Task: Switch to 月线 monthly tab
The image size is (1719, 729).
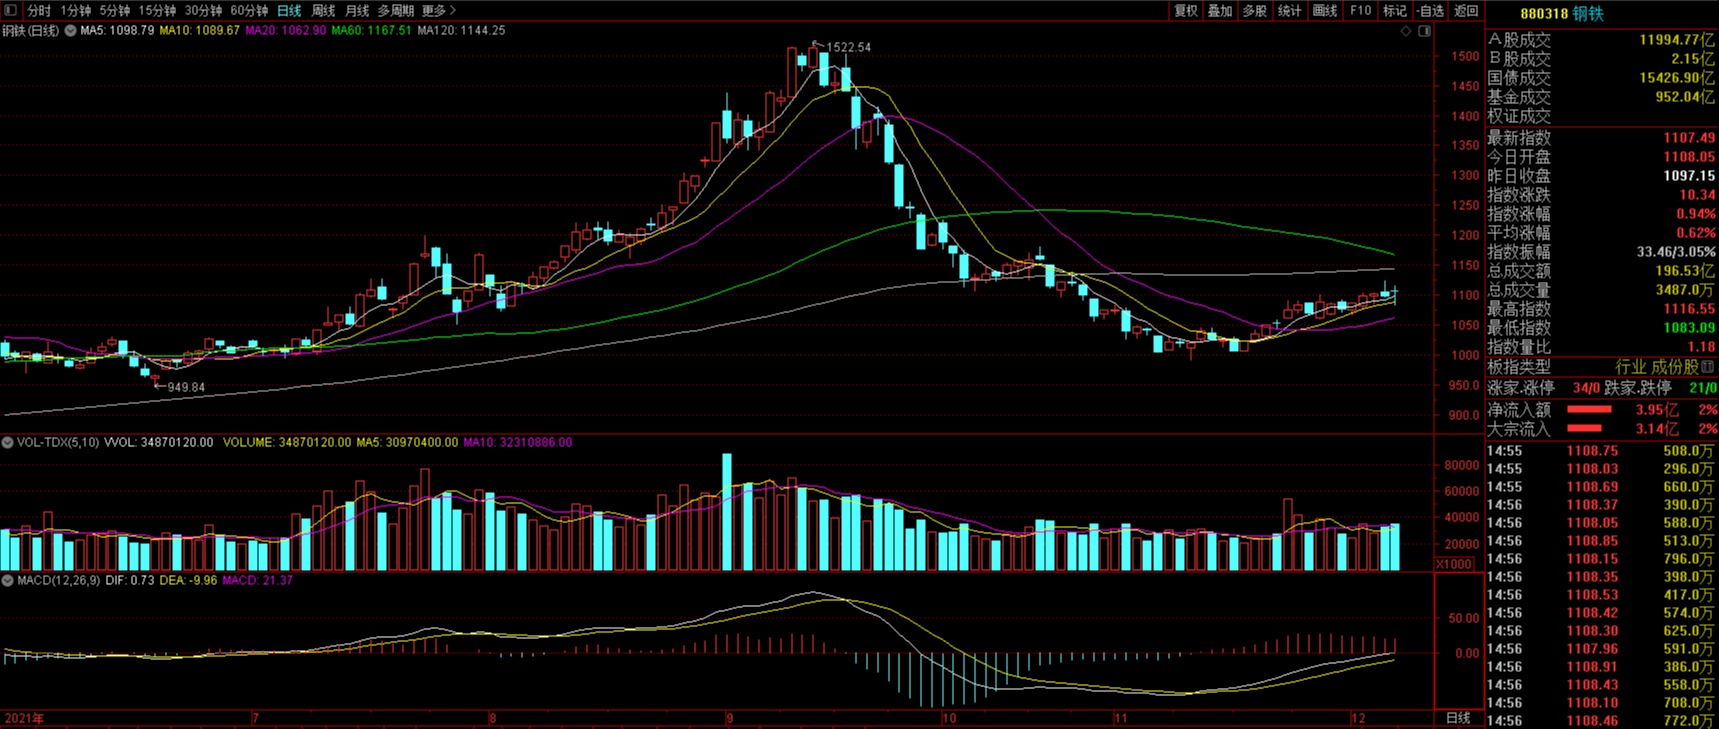Action: coord(357,10)
